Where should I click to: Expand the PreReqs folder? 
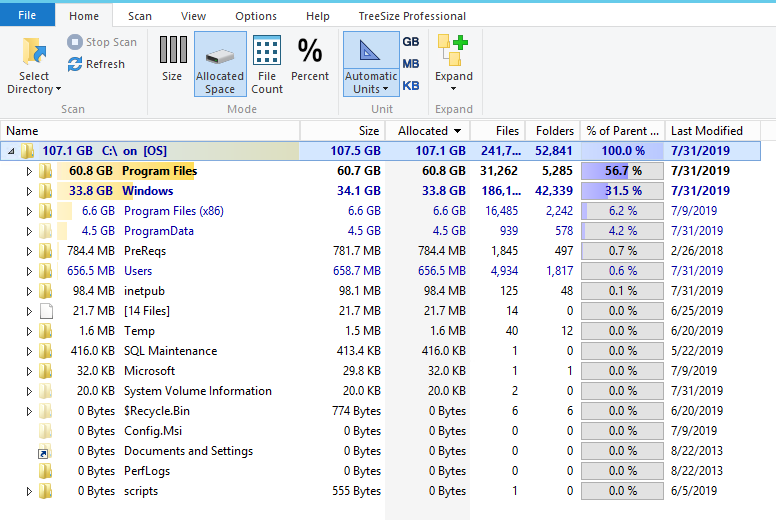29,251
